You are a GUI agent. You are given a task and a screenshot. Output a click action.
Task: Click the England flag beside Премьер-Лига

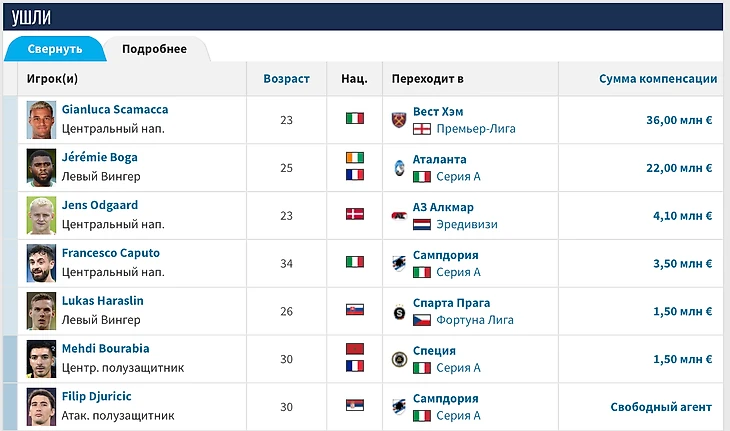pyautogui.click(x=422, y=129)
